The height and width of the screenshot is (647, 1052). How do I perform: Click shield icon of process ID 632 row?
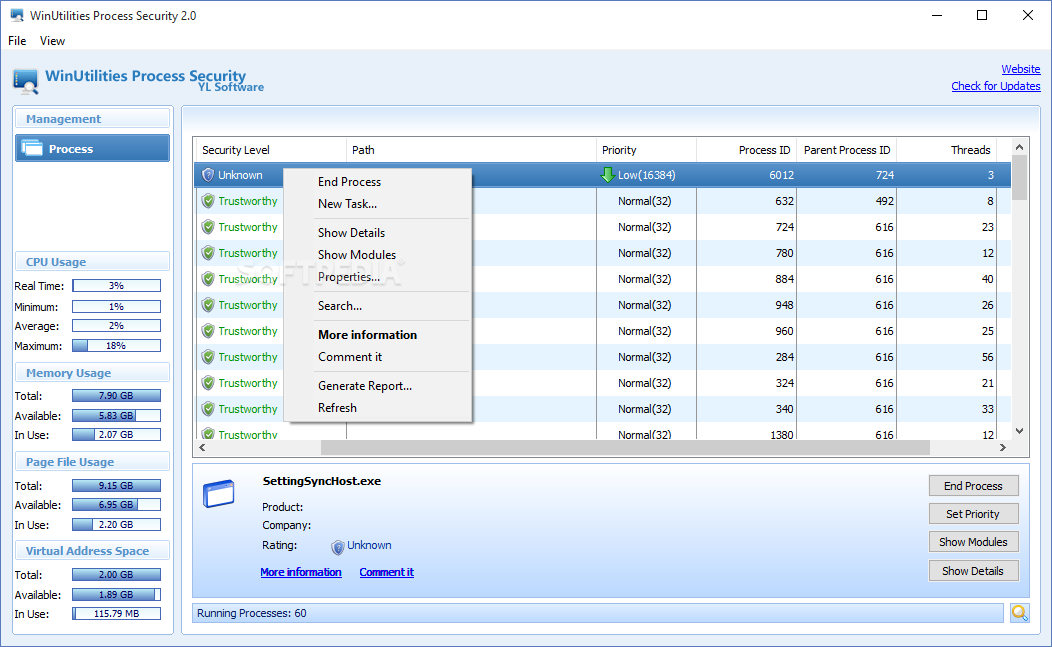[208, 201]
